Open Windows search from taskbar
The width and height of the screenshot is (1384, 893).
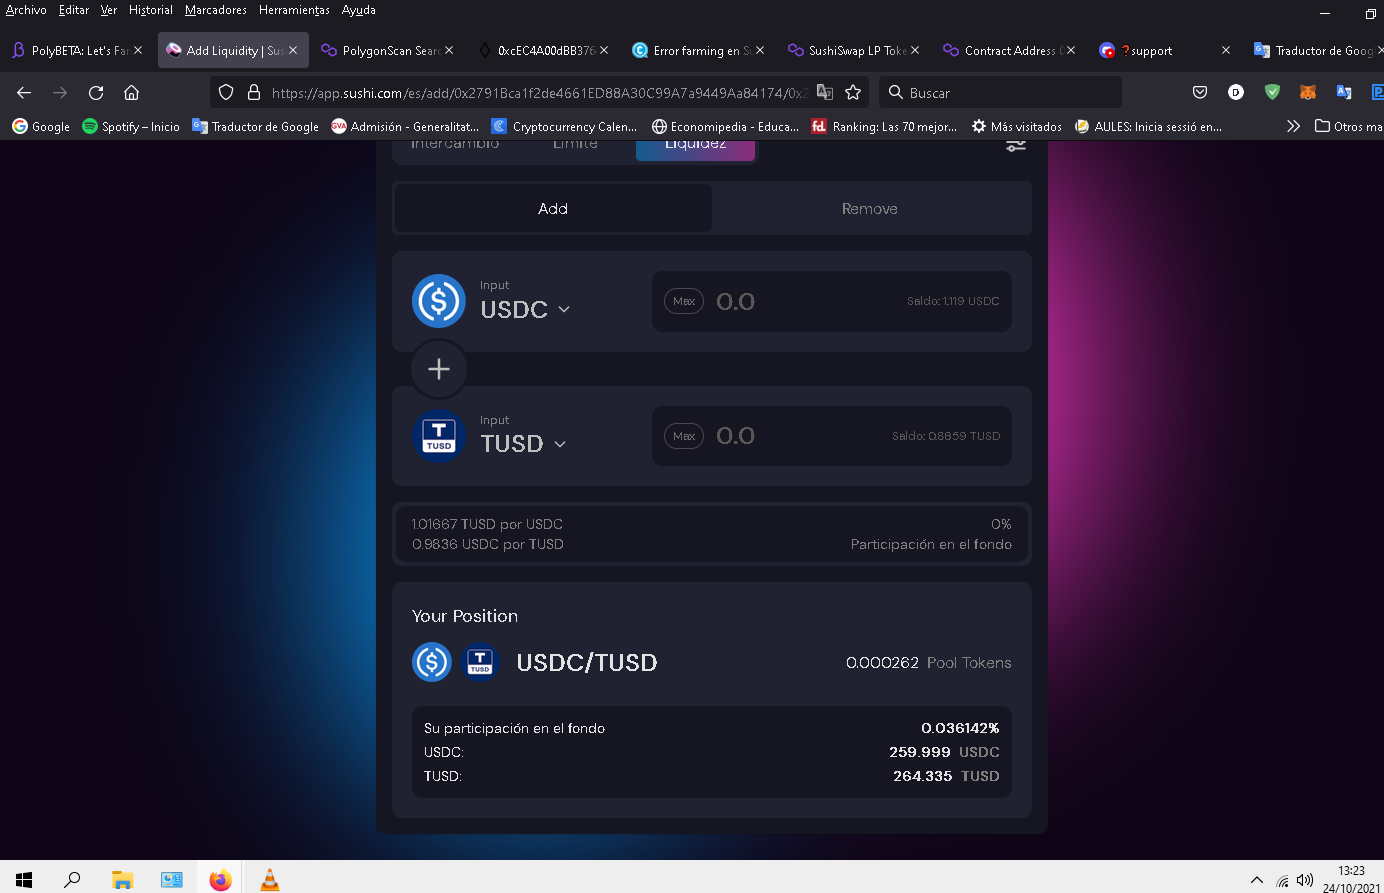click(72, 880)
